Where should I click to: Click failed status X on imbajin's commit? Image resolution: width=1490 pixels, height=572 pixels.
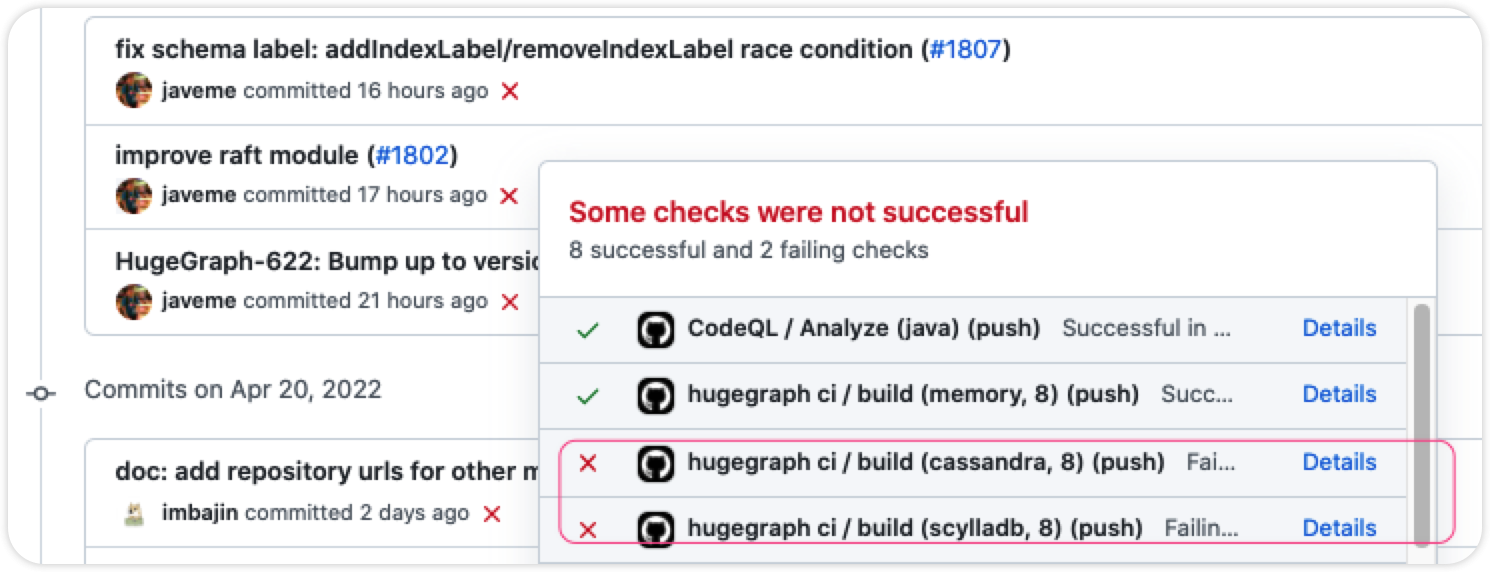coord(492,514)
